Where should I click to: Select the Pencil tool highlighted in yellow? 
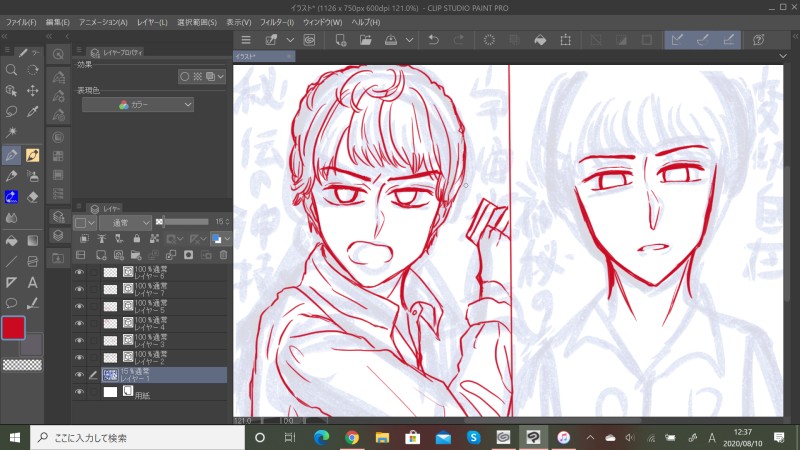click(x=33, y=155)
